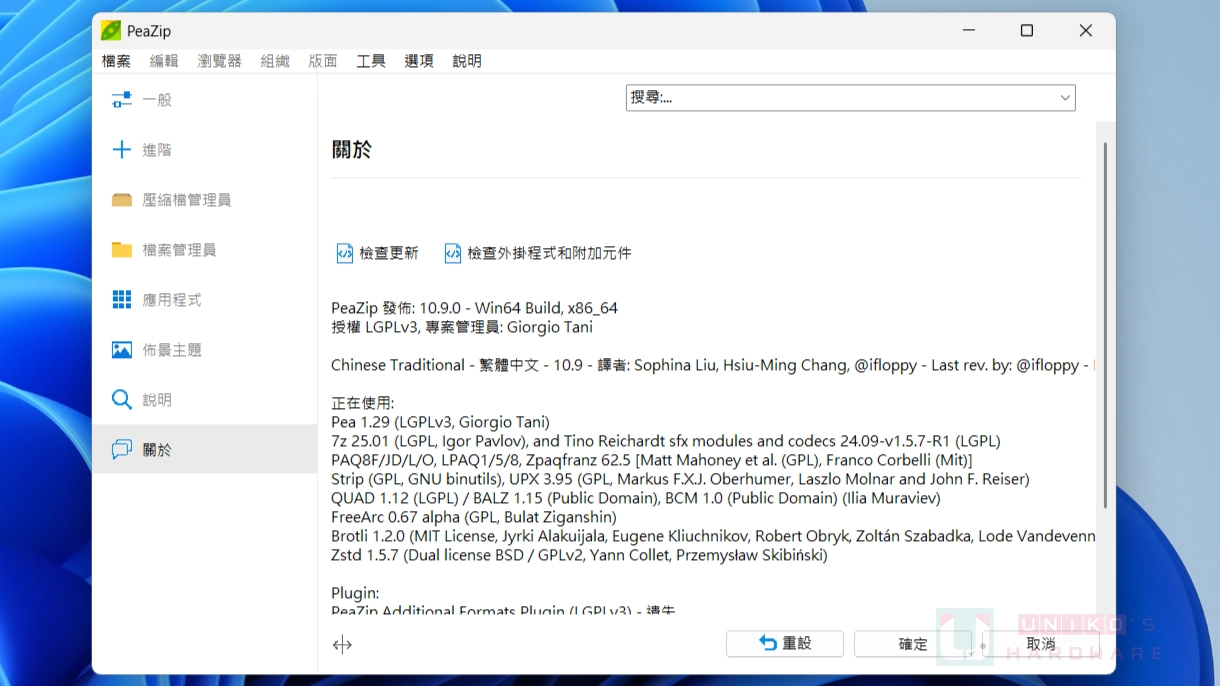Click the 取消 button

(x=1041, y=643)
